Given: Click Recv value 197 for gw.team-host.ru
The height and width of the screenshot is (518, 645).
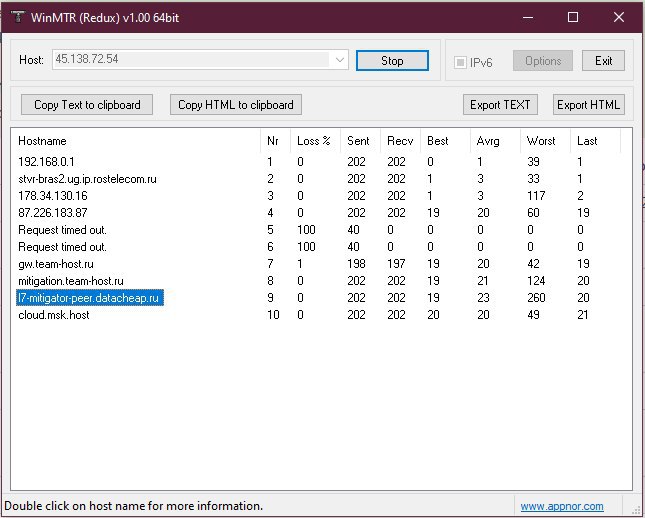Looking at the screenshot, I should click(396, 264).
